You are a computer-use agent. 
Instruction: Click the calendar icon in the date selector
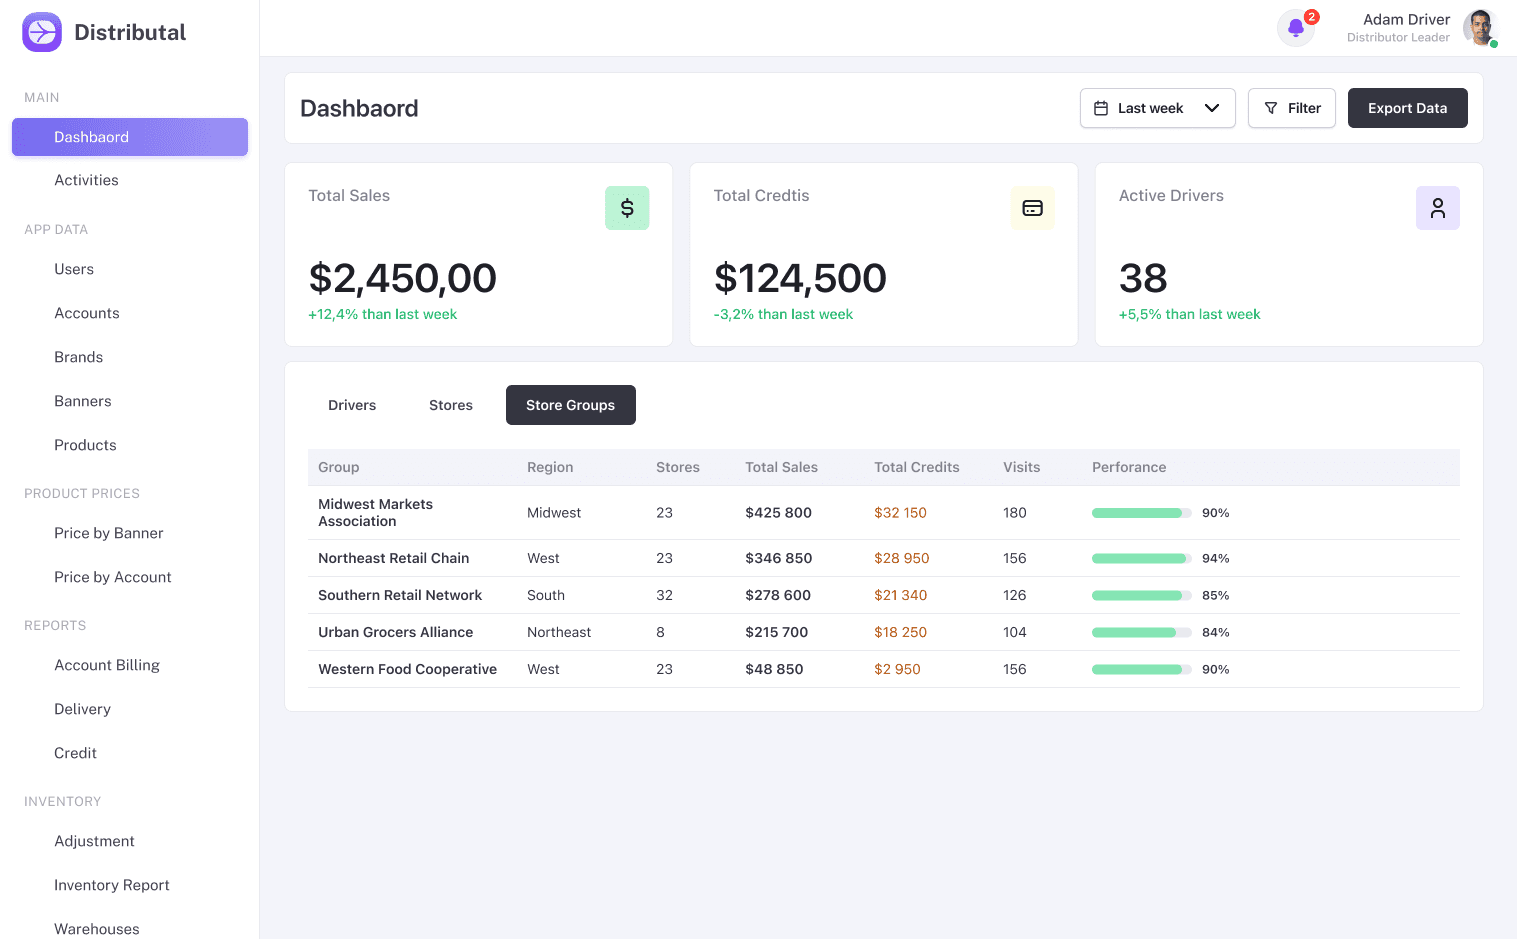1103,107
